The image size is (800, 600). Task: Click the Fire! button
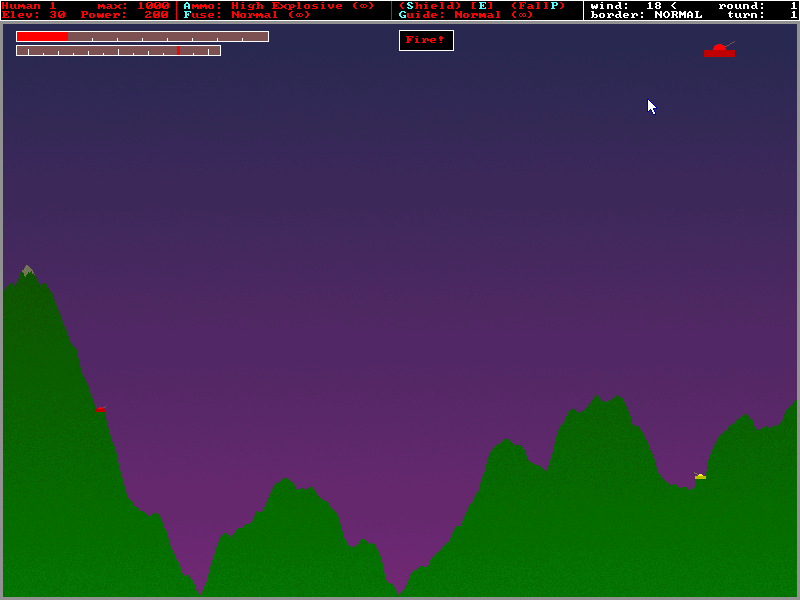point(426,40)
